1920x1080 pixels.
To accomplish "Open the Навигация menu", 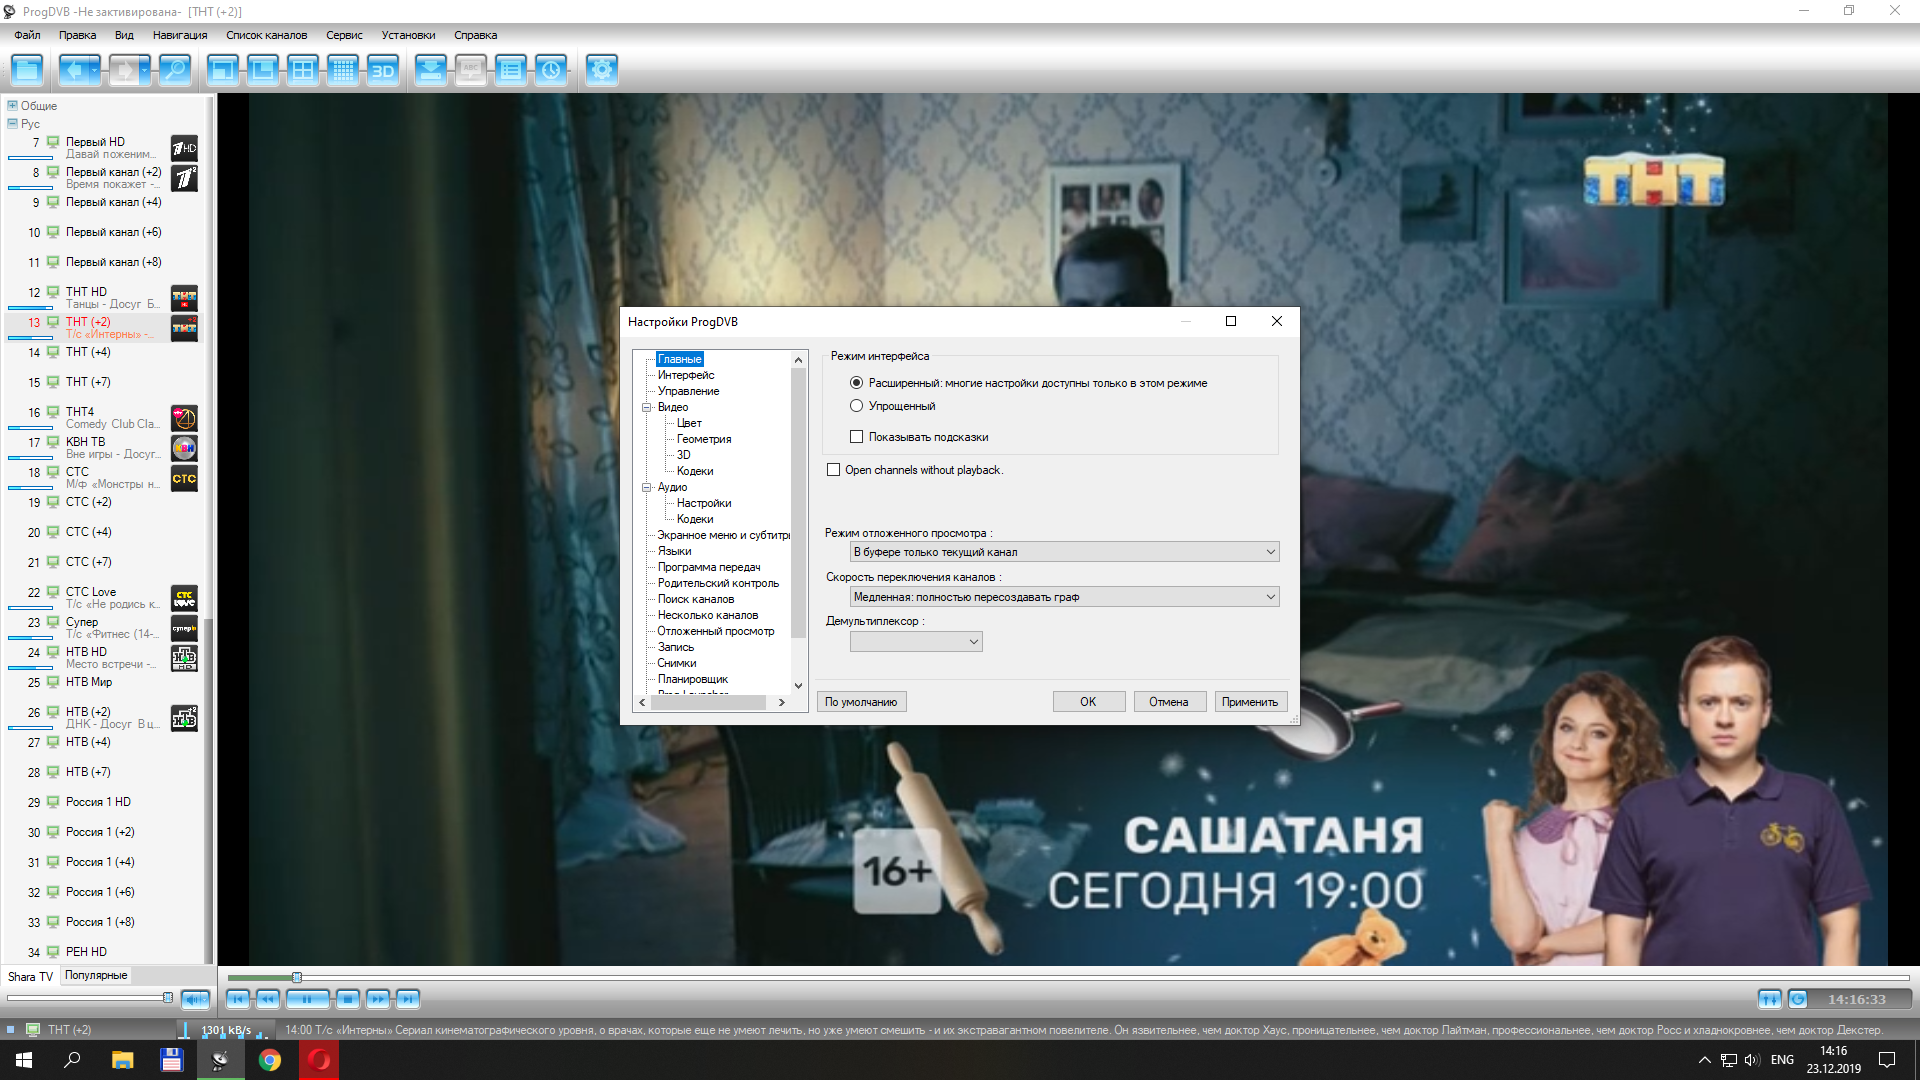I will coord(180,35).
